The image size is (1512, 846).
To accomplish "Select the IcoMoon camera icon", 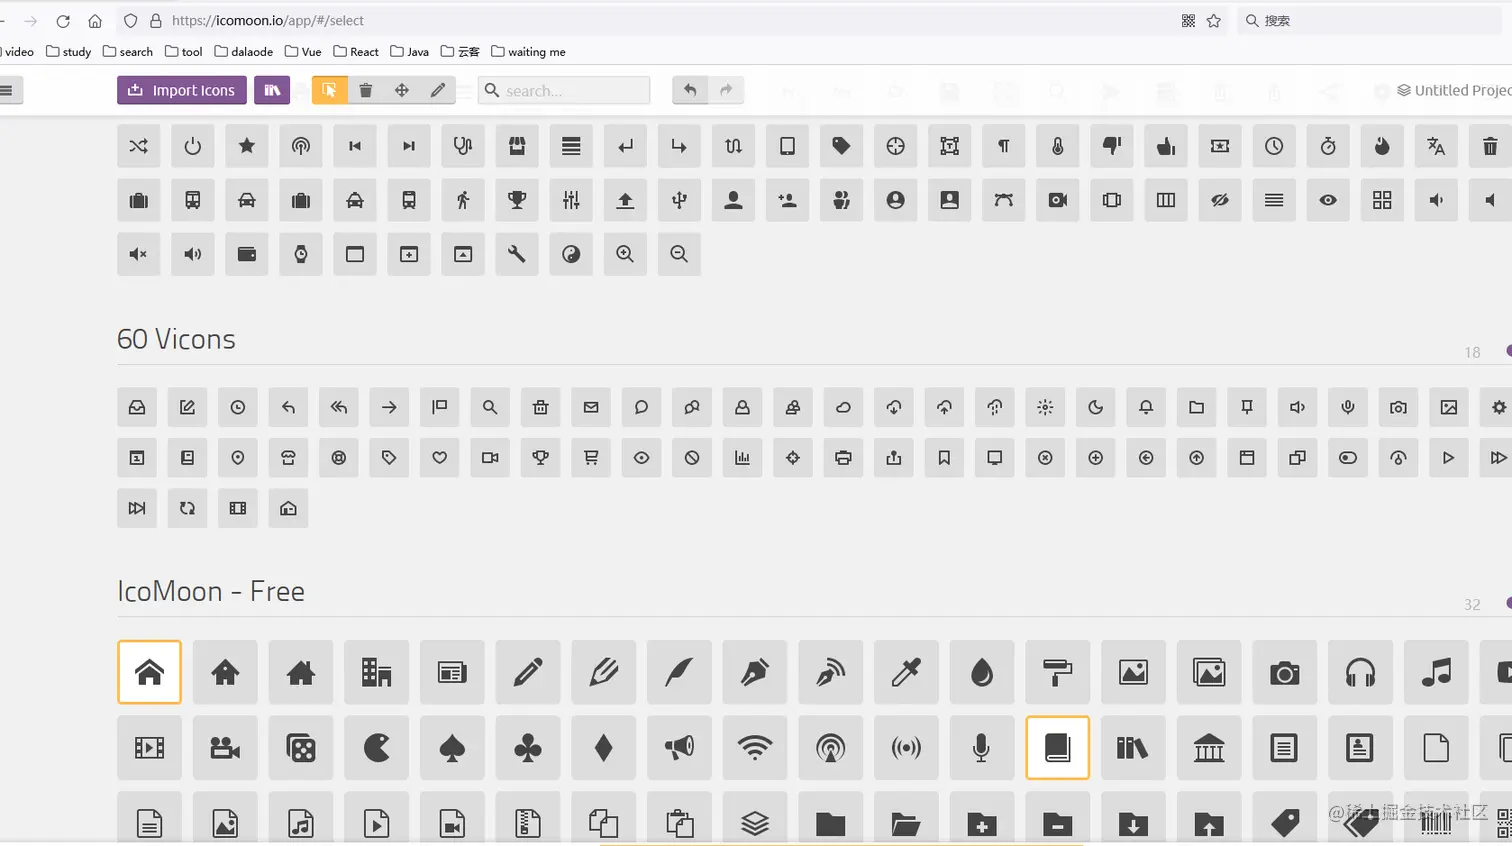I will 1284,672.
